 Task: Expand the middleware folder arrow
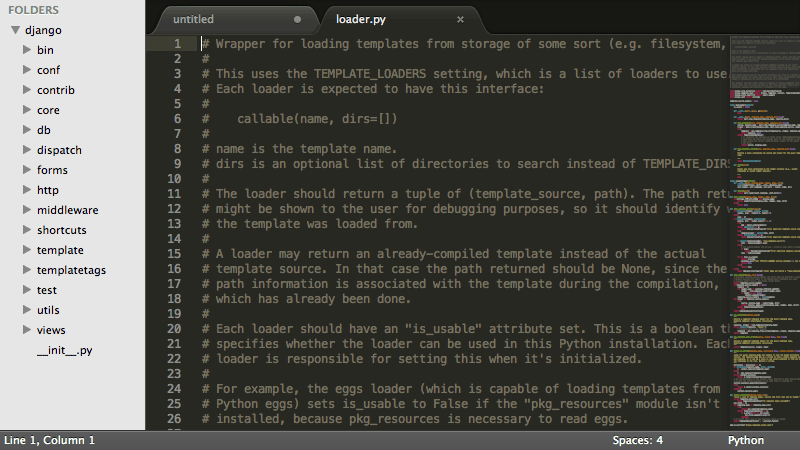click(x=27, y=210)
